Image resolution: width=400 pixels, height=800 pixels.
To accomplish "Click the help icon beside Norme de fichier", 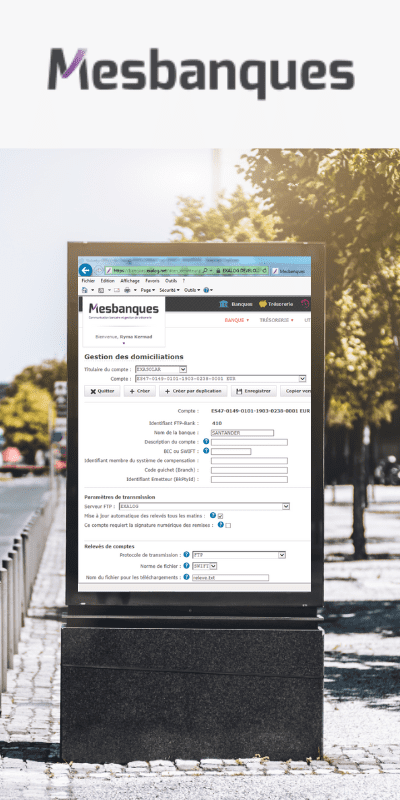I will click(186, 565).
